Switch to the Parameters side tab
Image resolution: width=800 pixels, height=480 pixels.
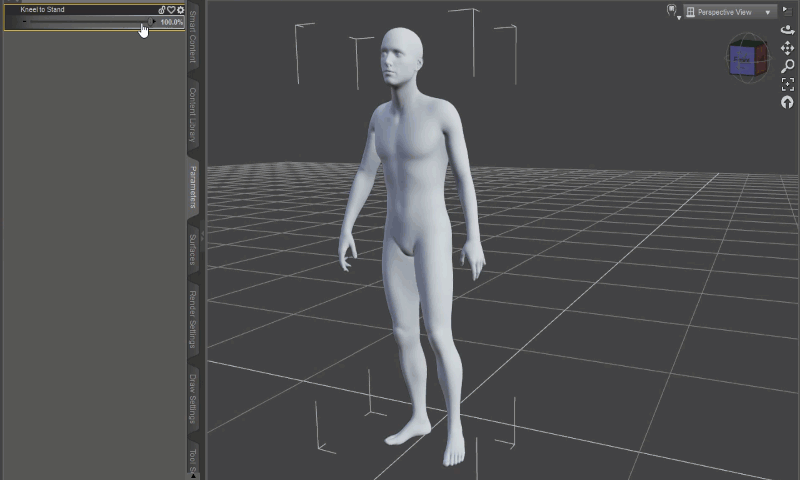pyautogui.click(x=193, y=187)
